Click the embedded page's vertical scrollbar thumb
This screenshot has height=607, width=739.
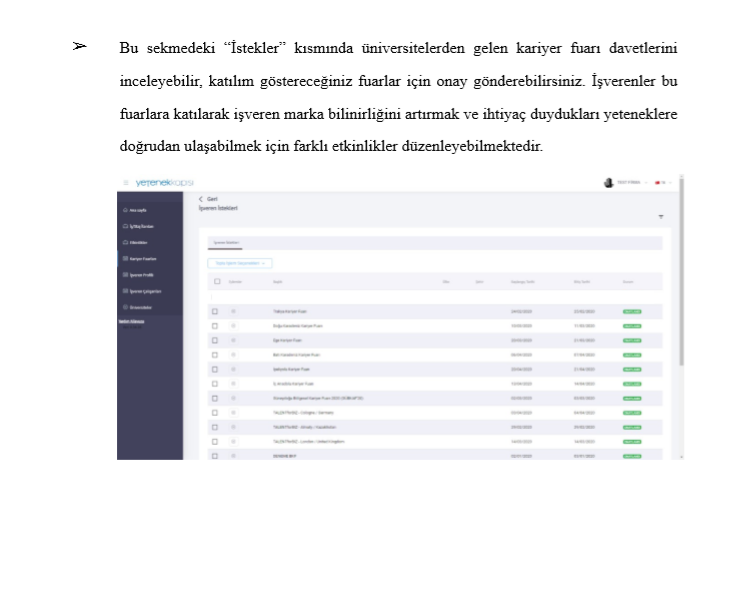682,272
